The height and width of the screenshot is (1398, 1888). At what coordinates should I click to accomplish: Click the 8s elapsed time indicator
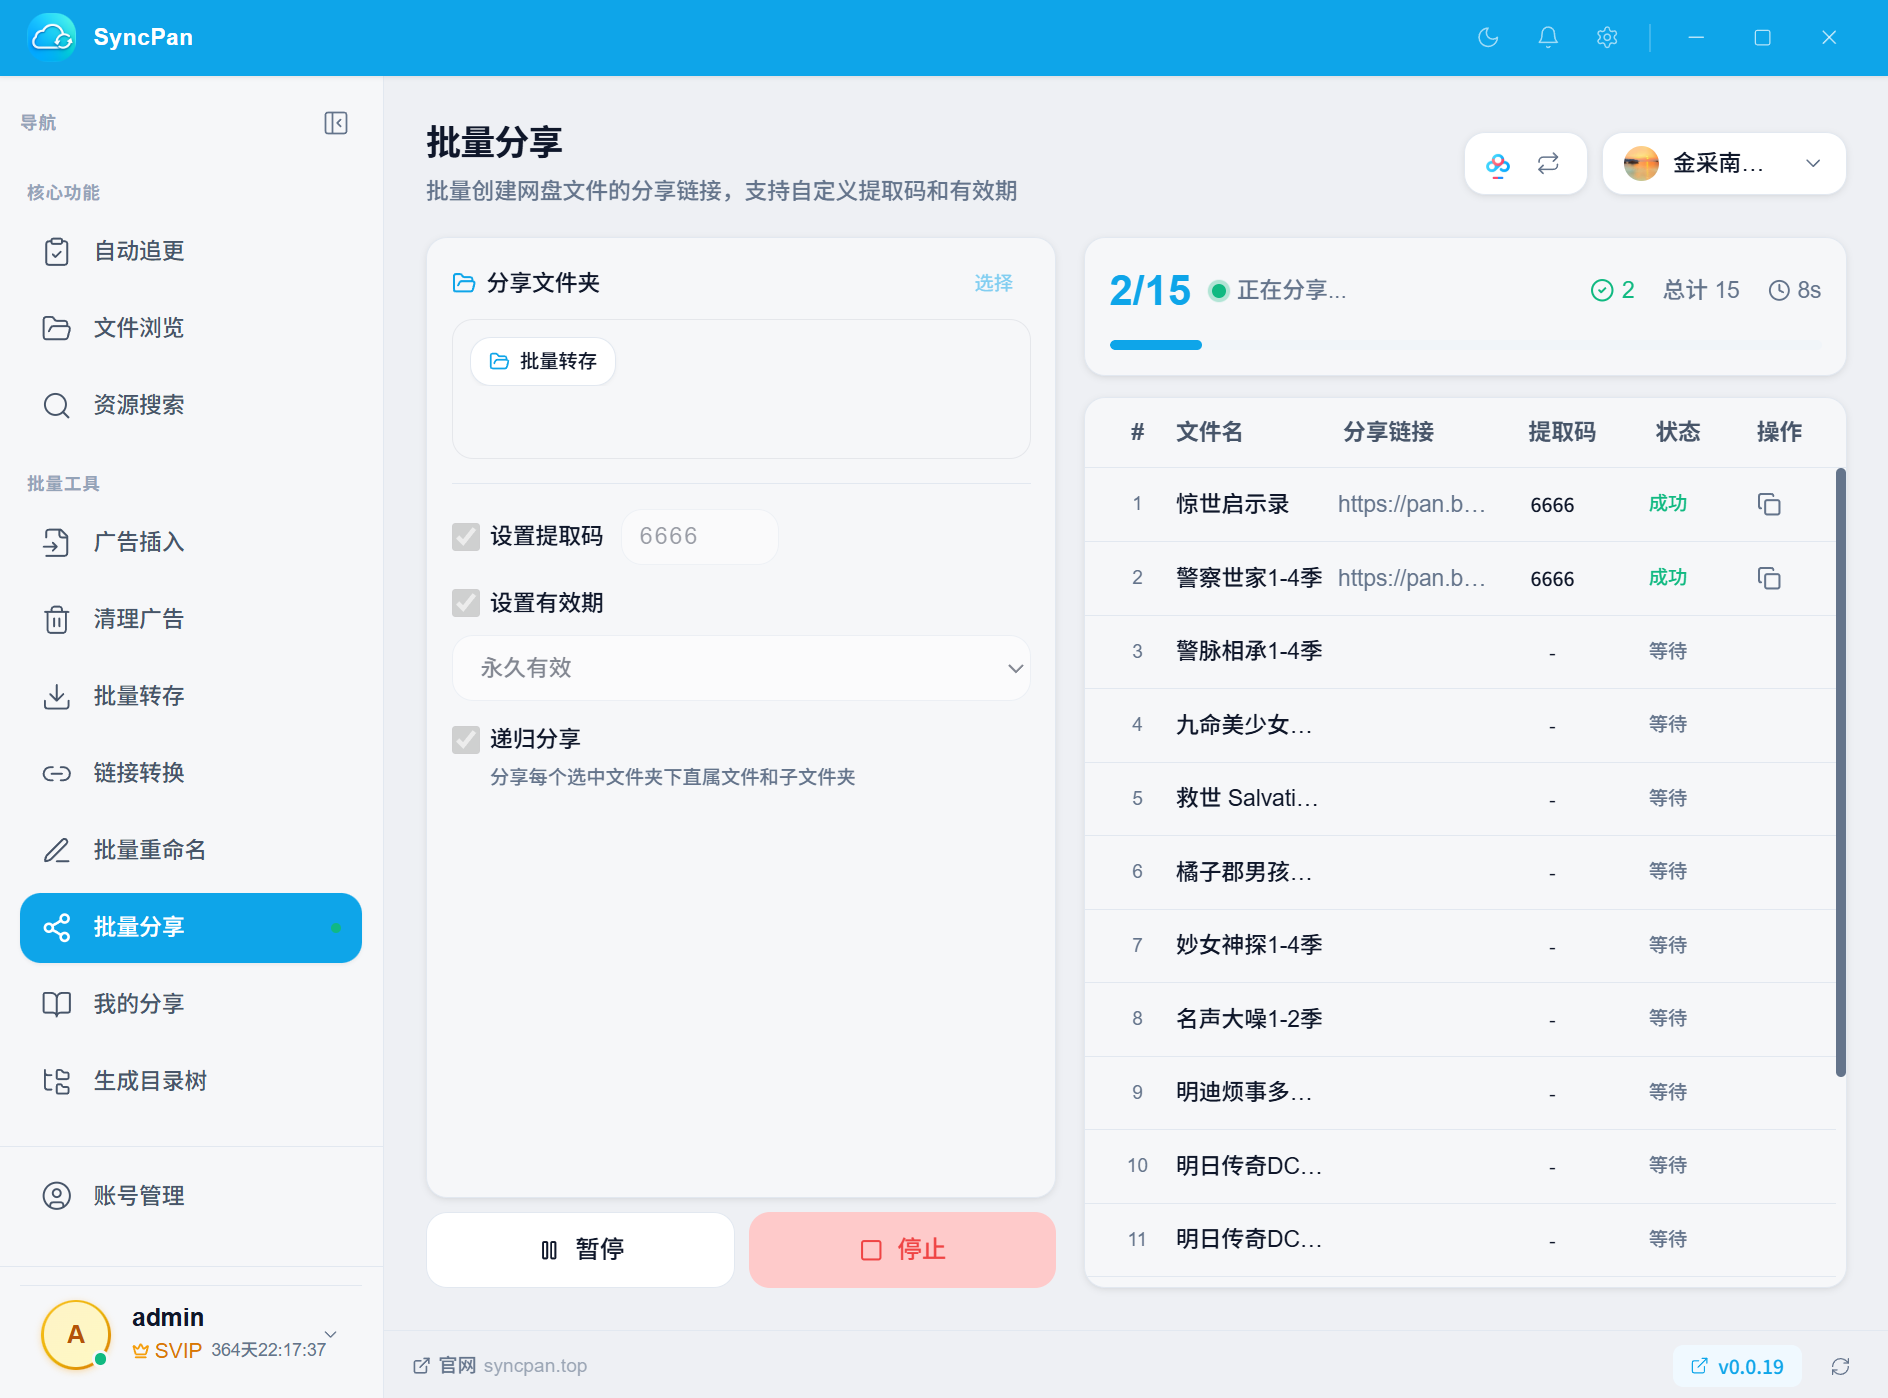click(1795, 290)
